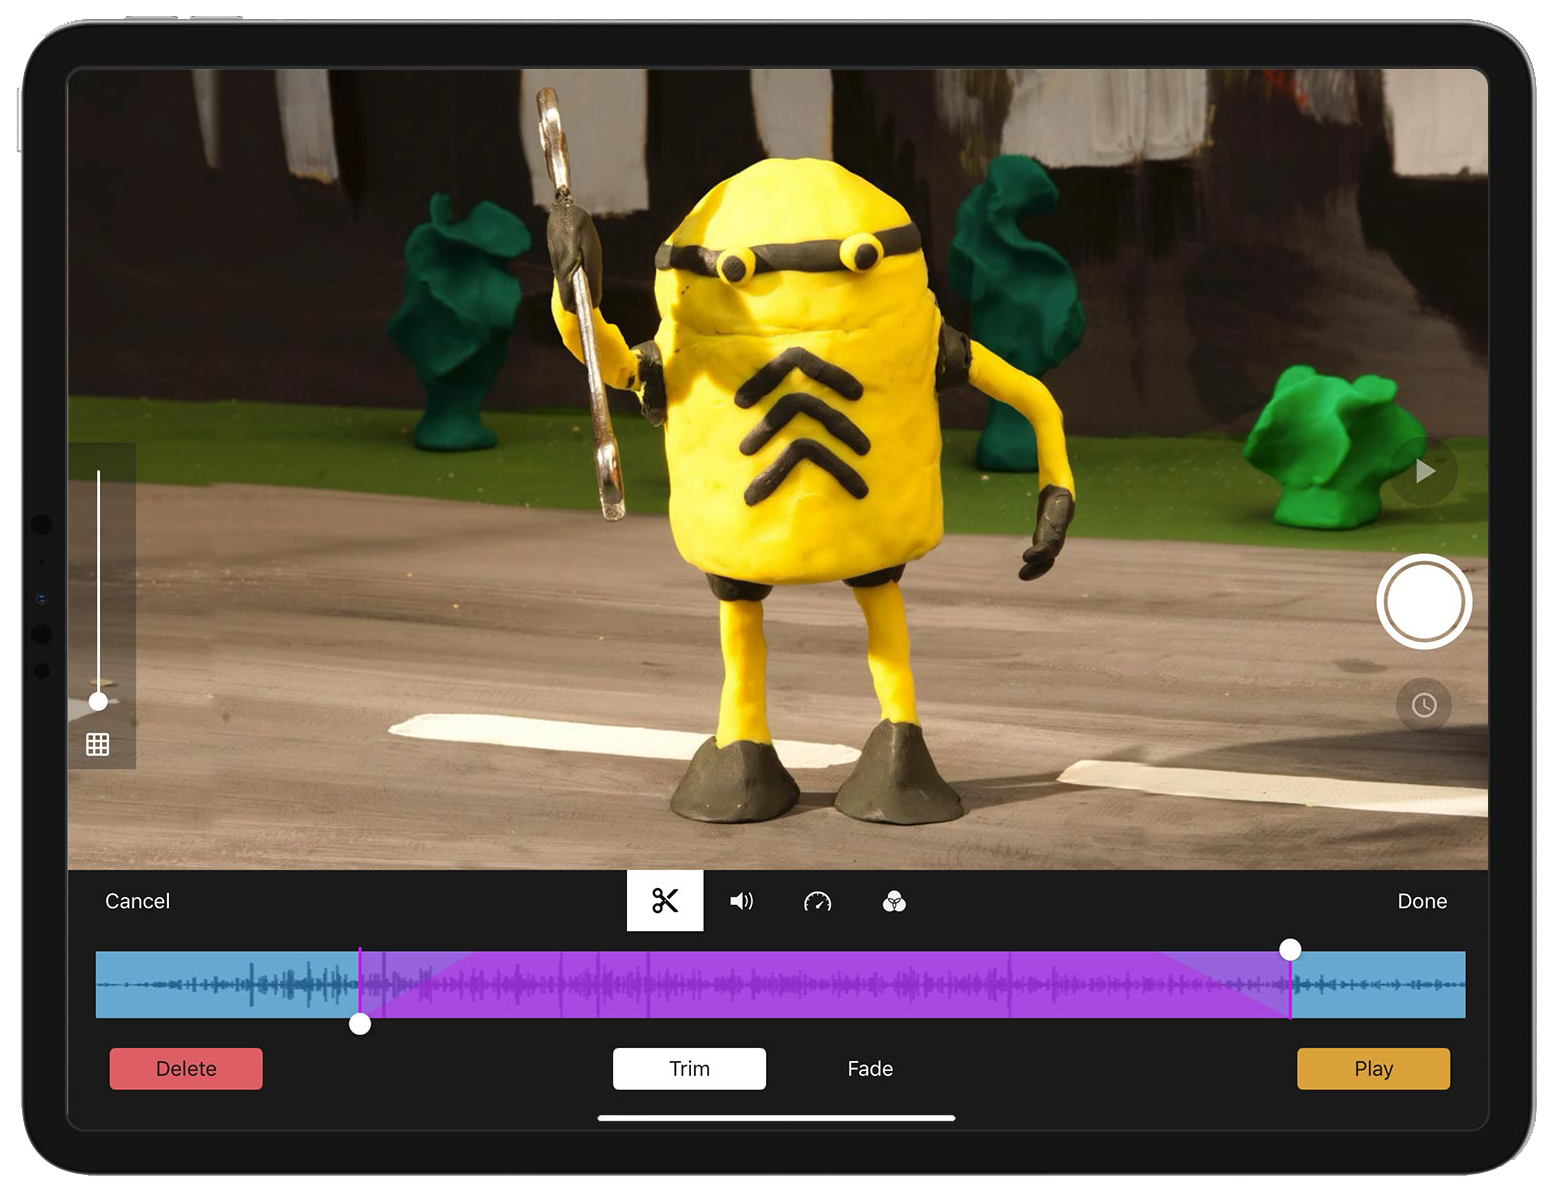Switch to the Trim tab
1550x1191 pixels.
tap(689, 1069)
